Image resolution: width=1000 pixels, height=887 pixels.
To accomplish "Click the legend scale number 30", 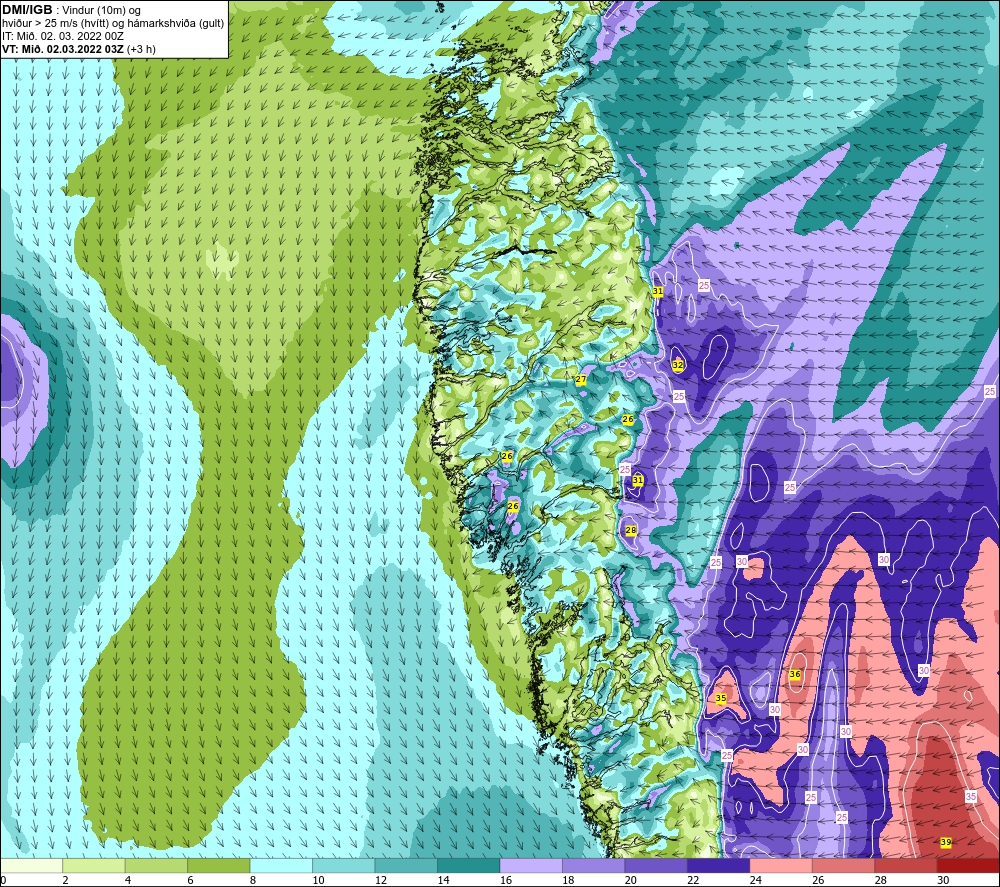I will click(943, 880).
